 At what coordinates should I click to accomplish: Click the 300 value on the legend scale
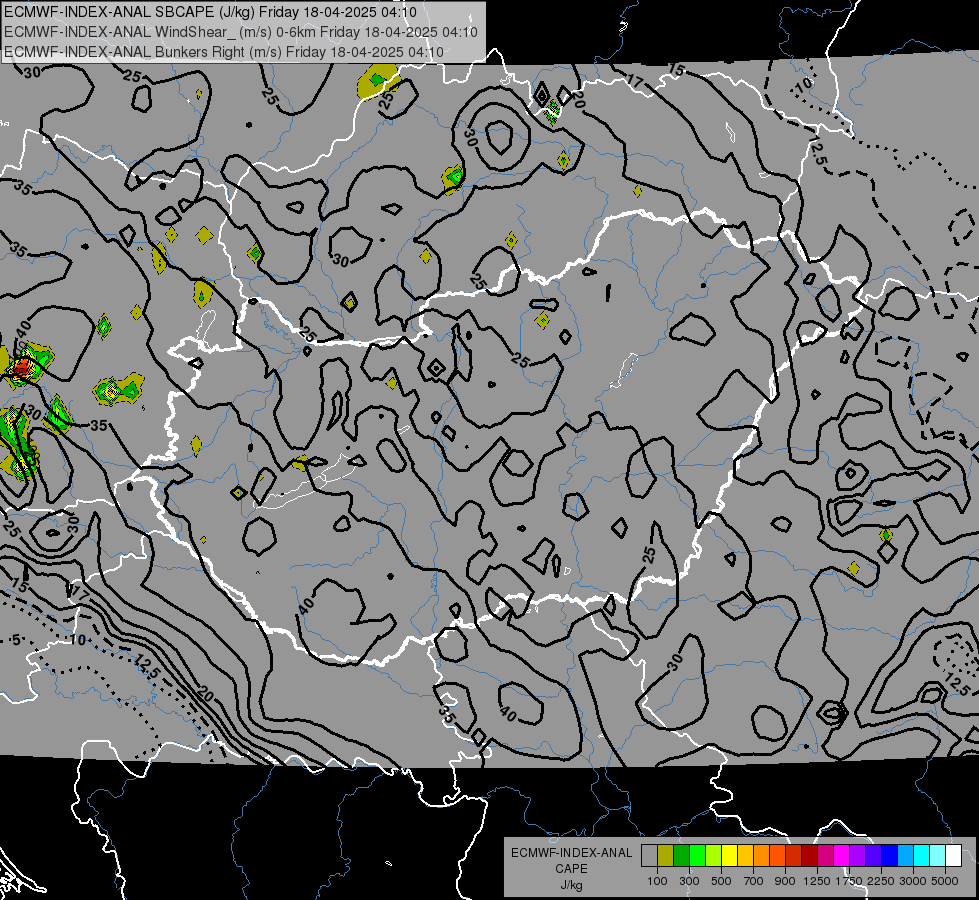click(689, 881)
